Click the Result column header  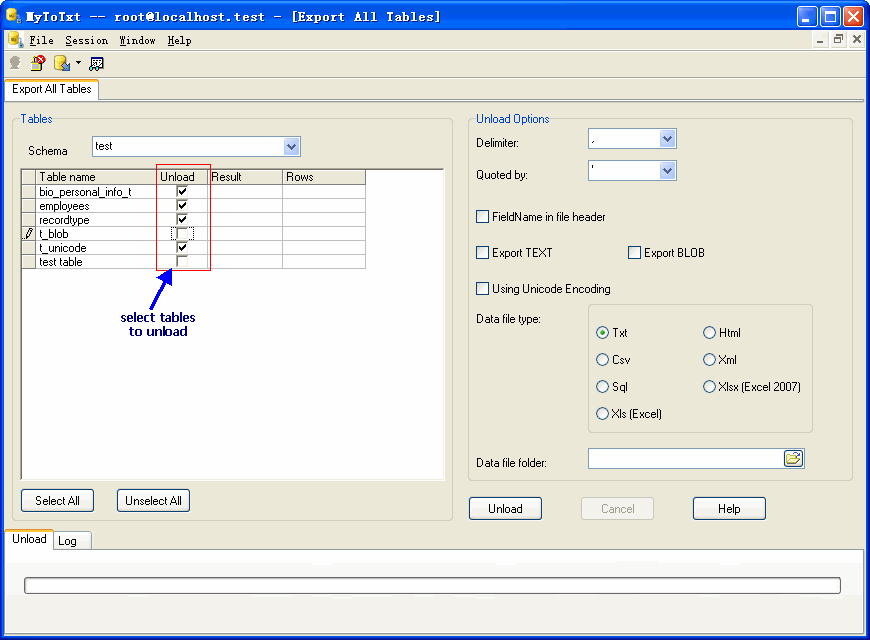[245, 177]
